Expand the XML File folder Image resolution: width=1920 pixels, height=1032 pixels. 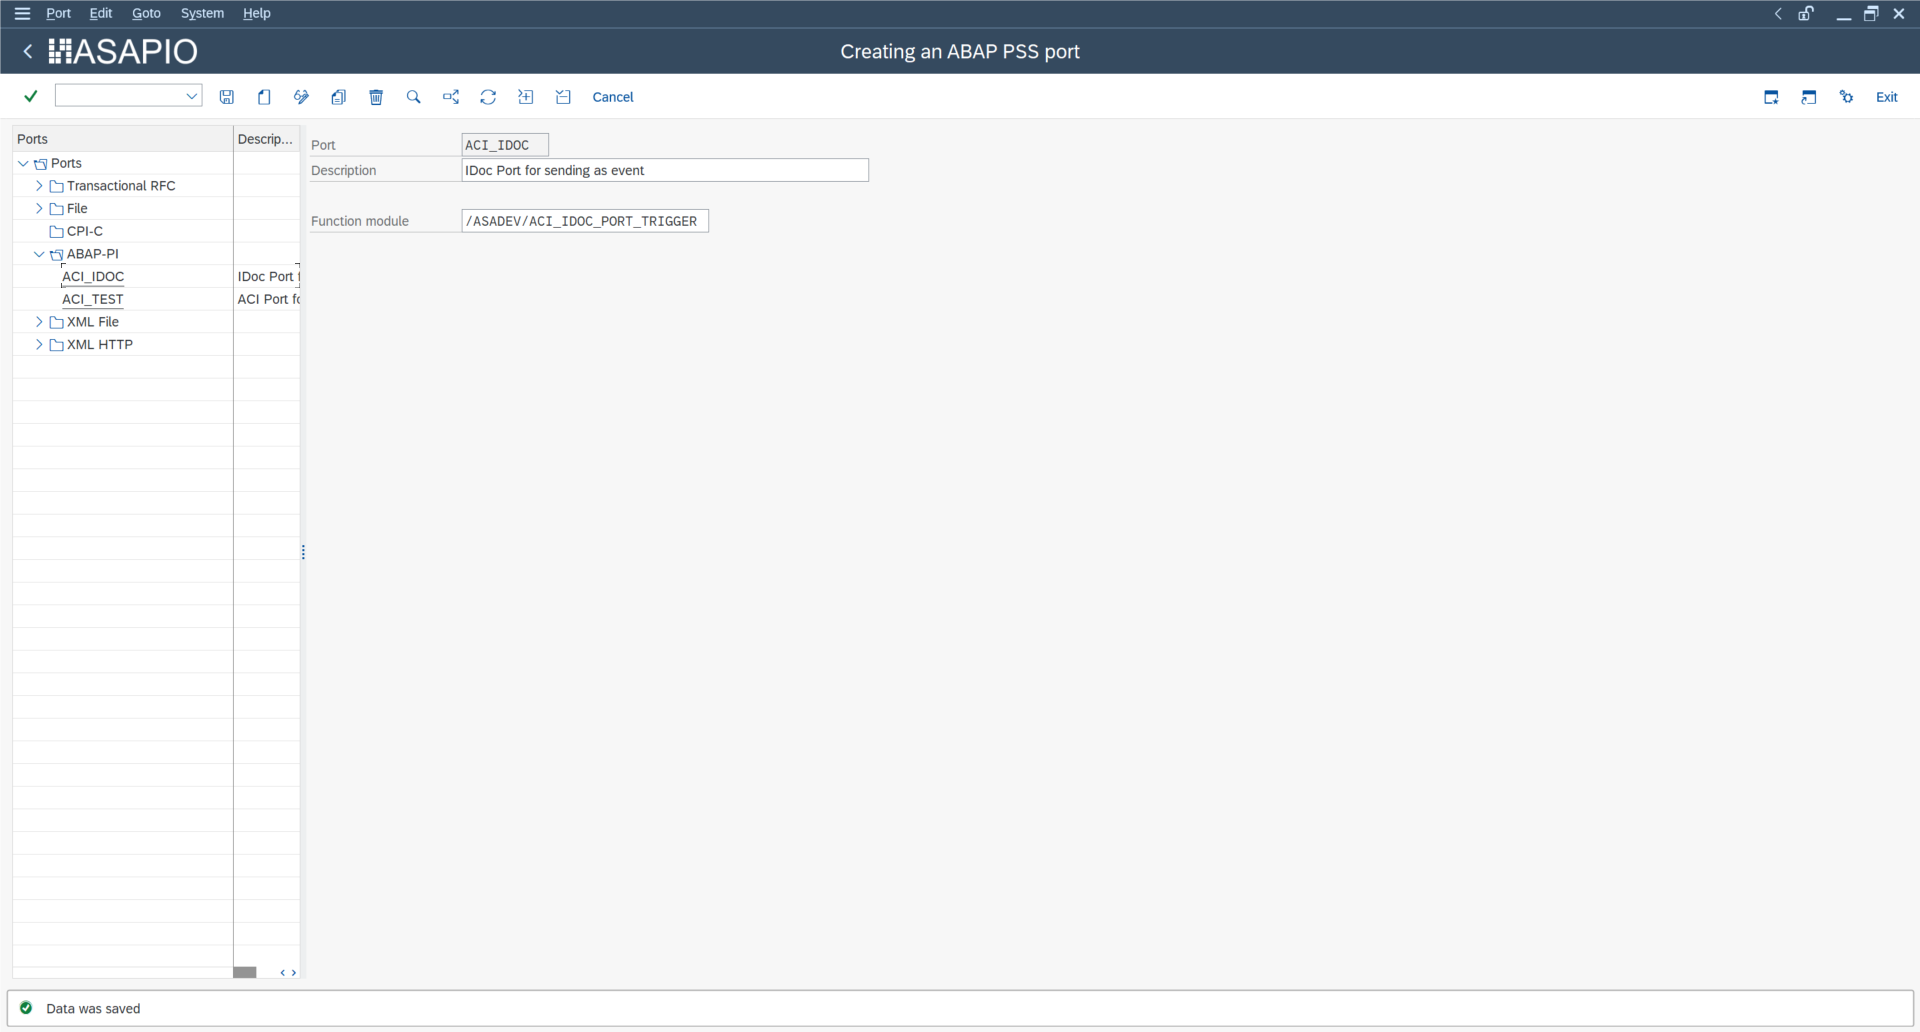pos(39,322)
